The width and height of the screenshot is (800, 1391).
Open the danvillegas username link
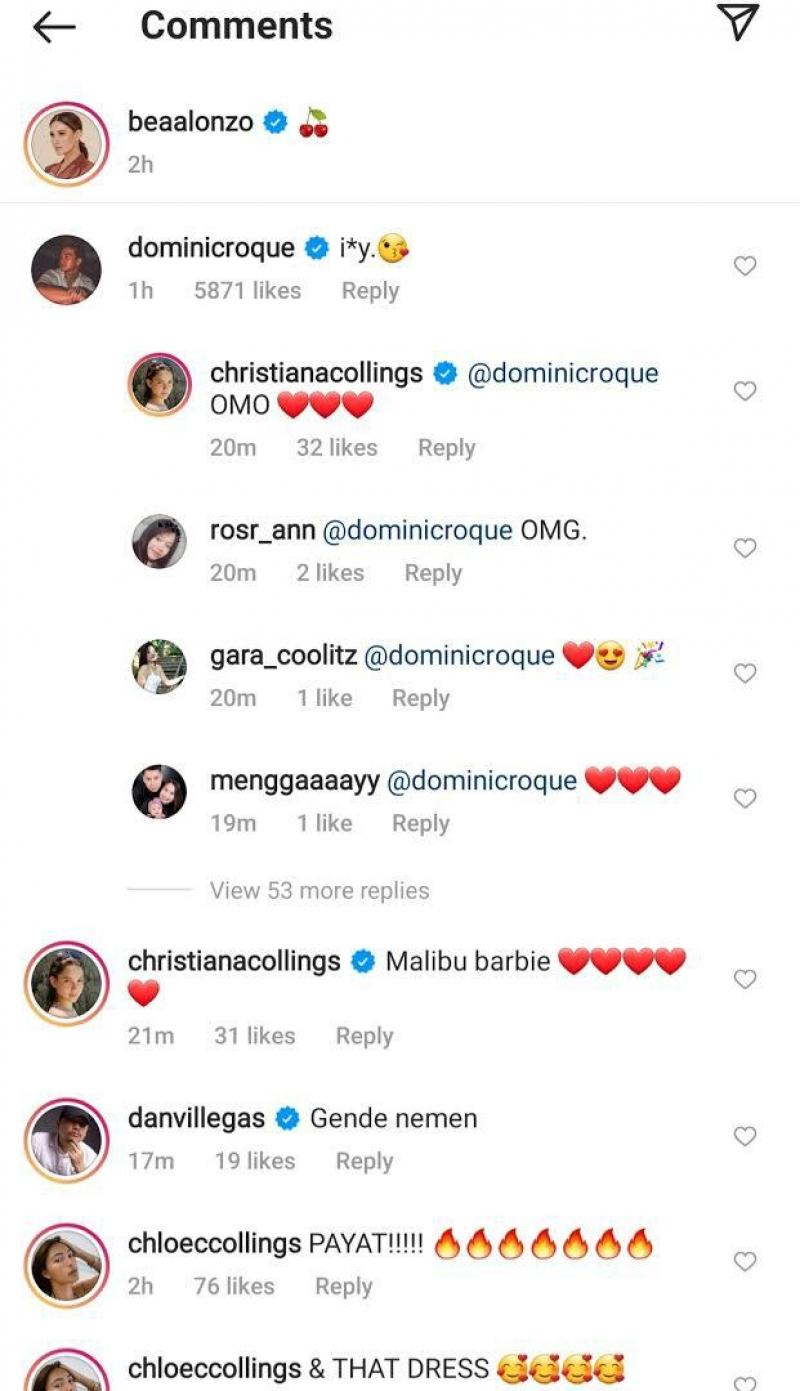tap(196, 1118)
